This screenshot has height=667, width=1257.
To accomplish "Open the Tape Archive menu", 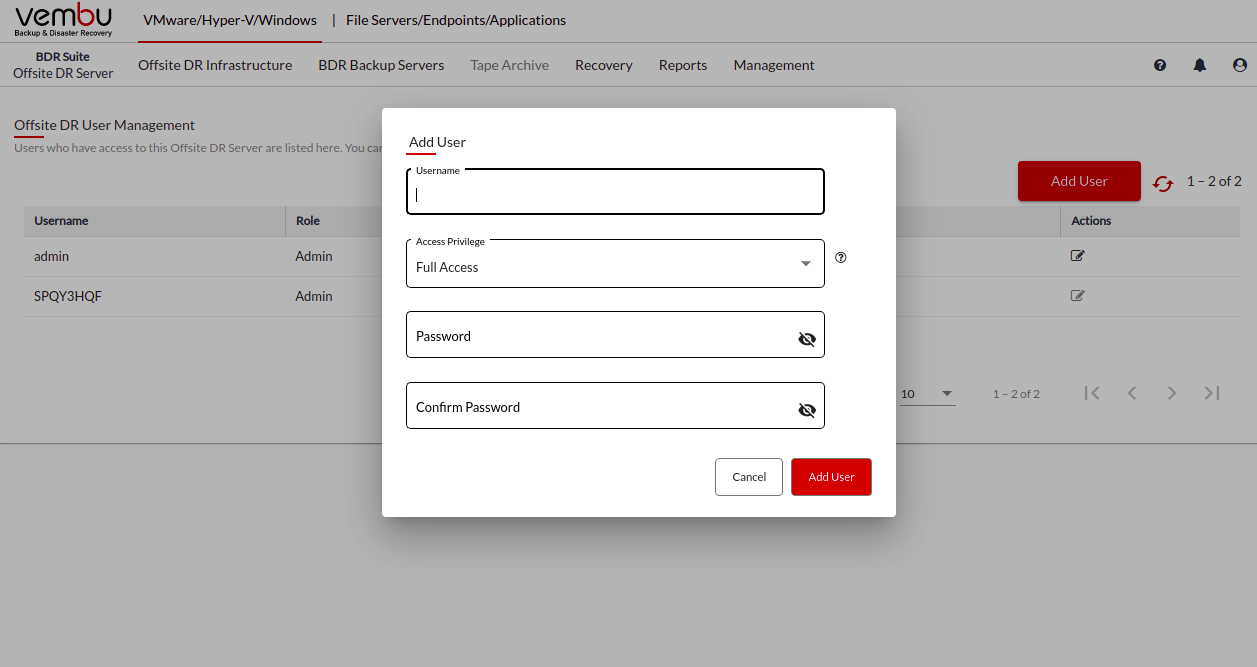I will pos(510,65).
